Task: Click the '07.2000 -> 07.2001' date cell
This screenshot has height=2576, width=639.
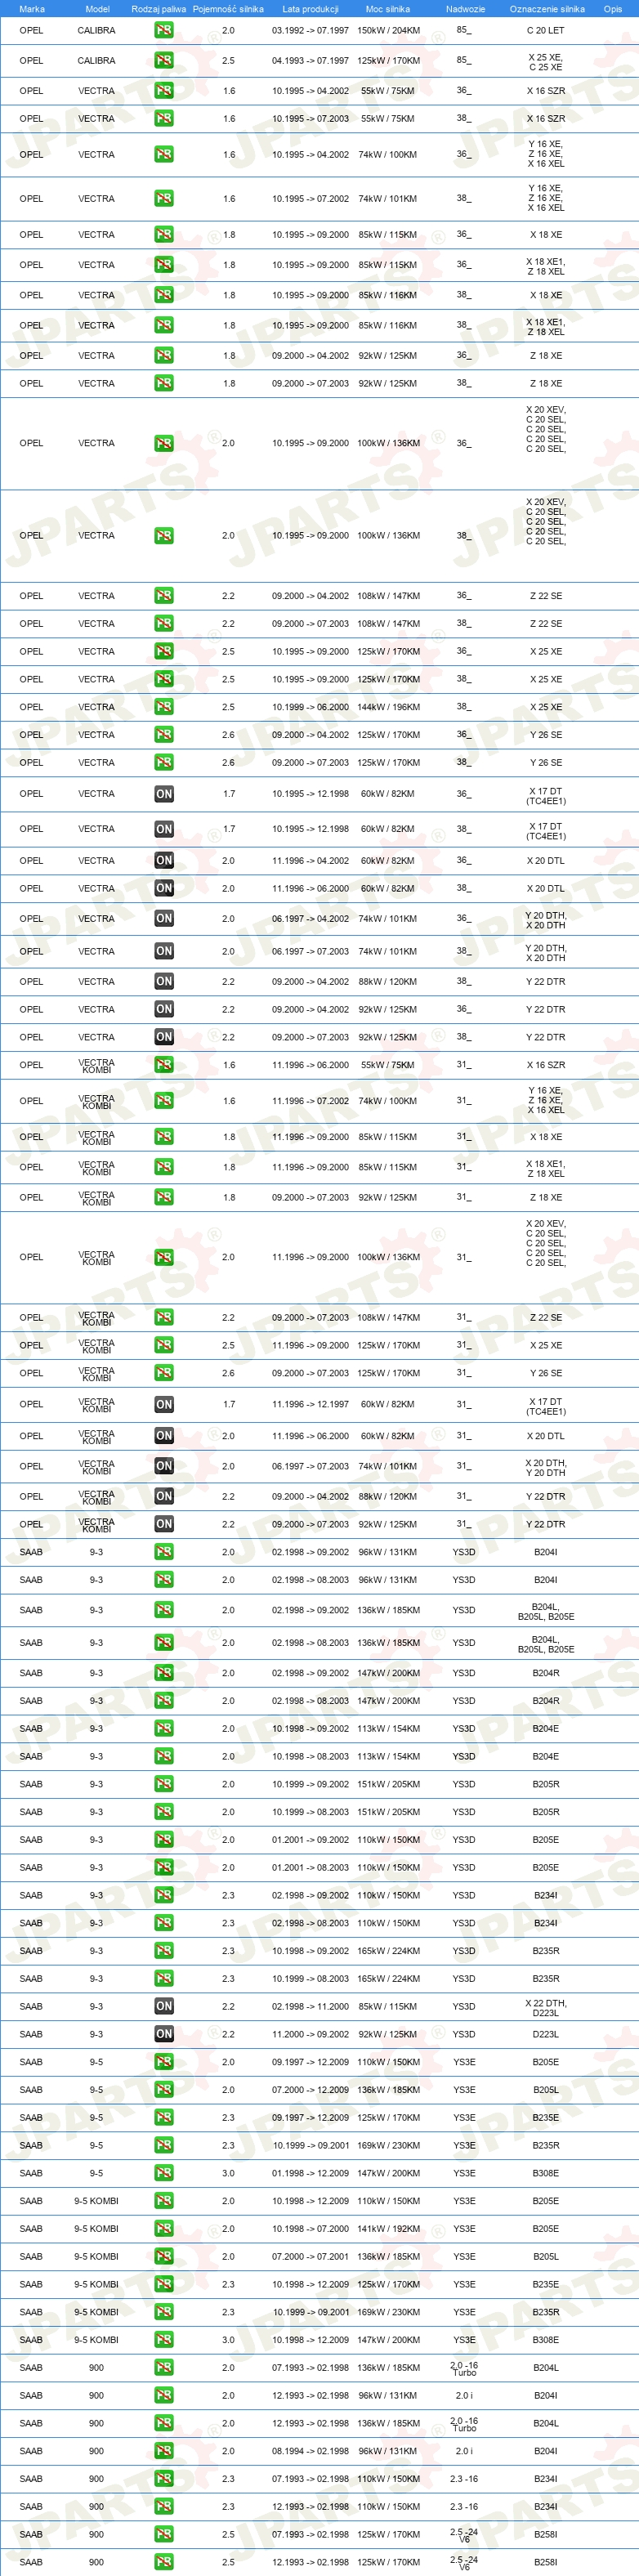Action: coord(311,2257)
